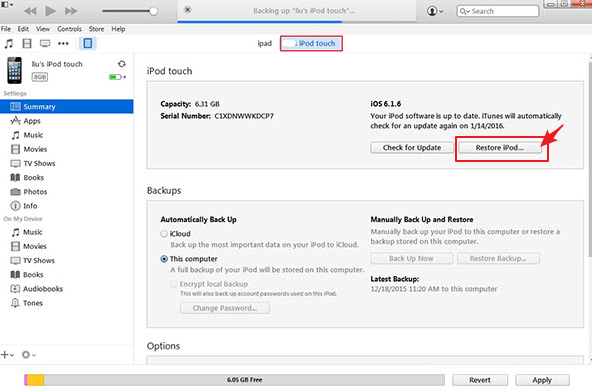Screen dimensions: 592x392
Task: Open the account user menu
Action: (435, 11)
